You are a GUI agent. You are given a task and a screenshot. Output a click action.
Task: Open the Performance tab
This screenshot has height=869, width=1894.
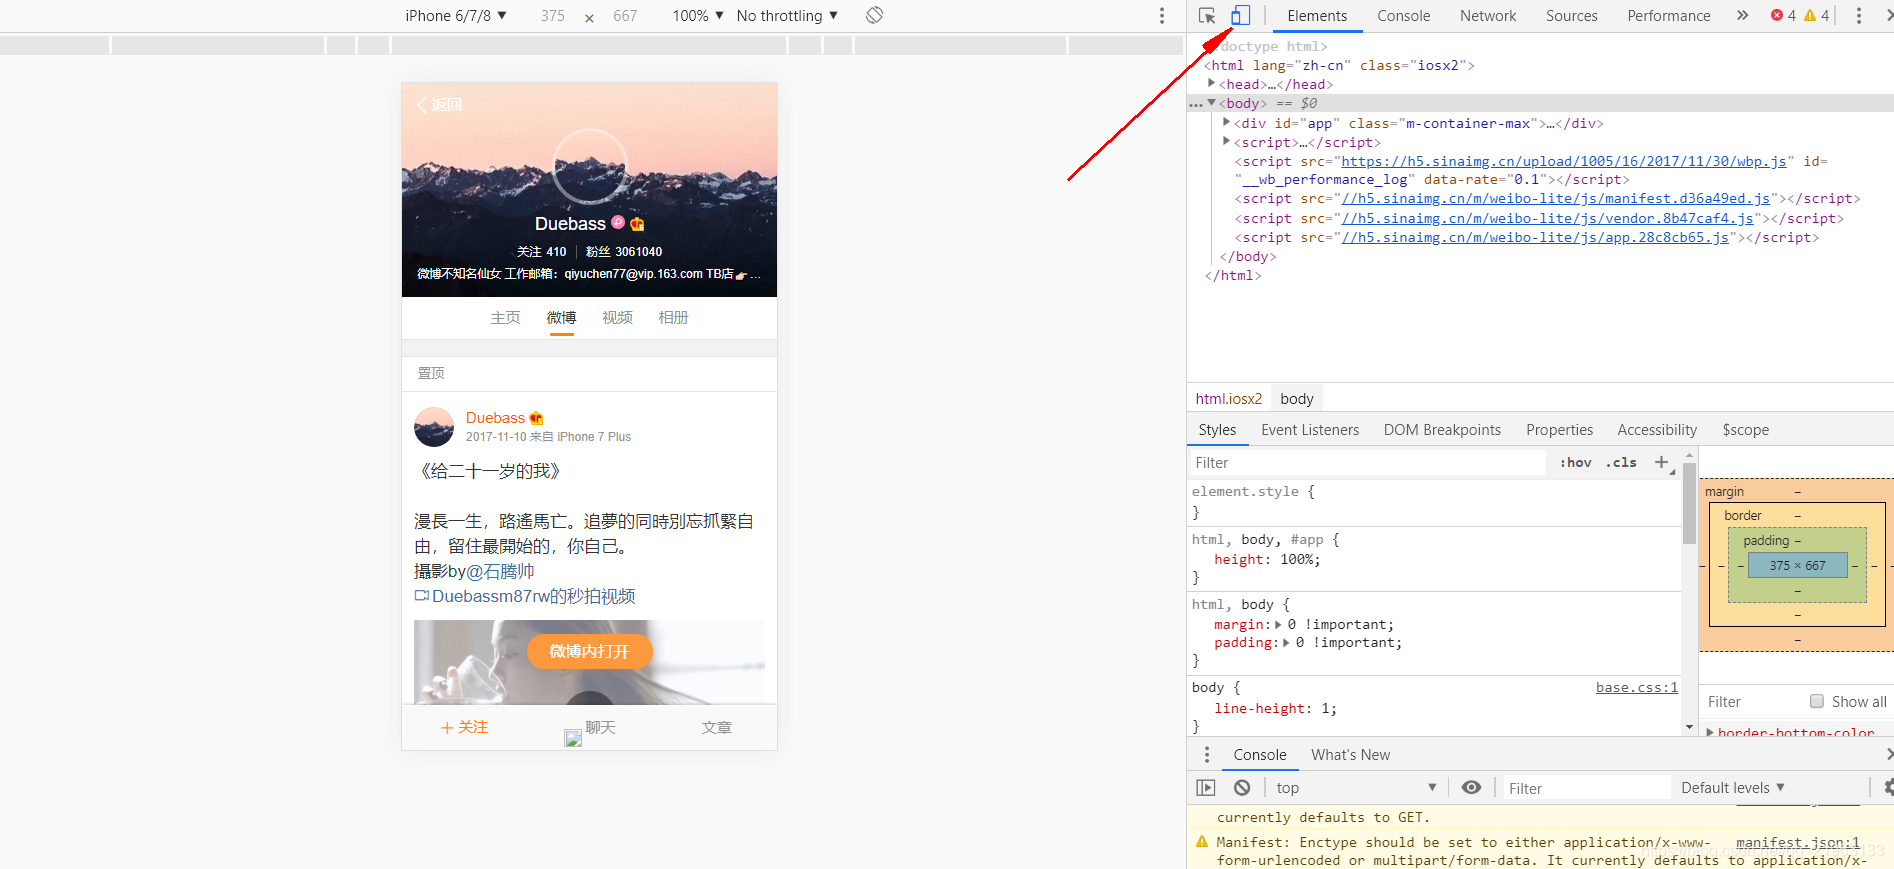point(1668,15)
